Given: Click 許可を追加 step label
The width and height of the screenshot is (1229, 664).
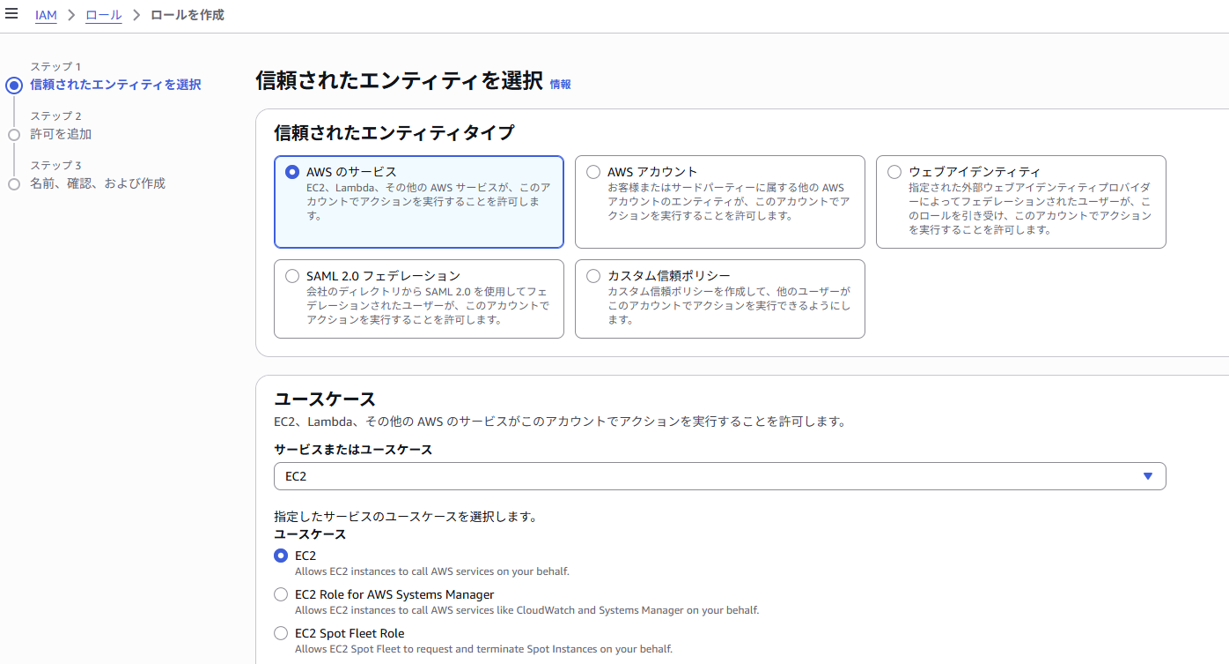Looking at the screenshot, I should point(61,134).
